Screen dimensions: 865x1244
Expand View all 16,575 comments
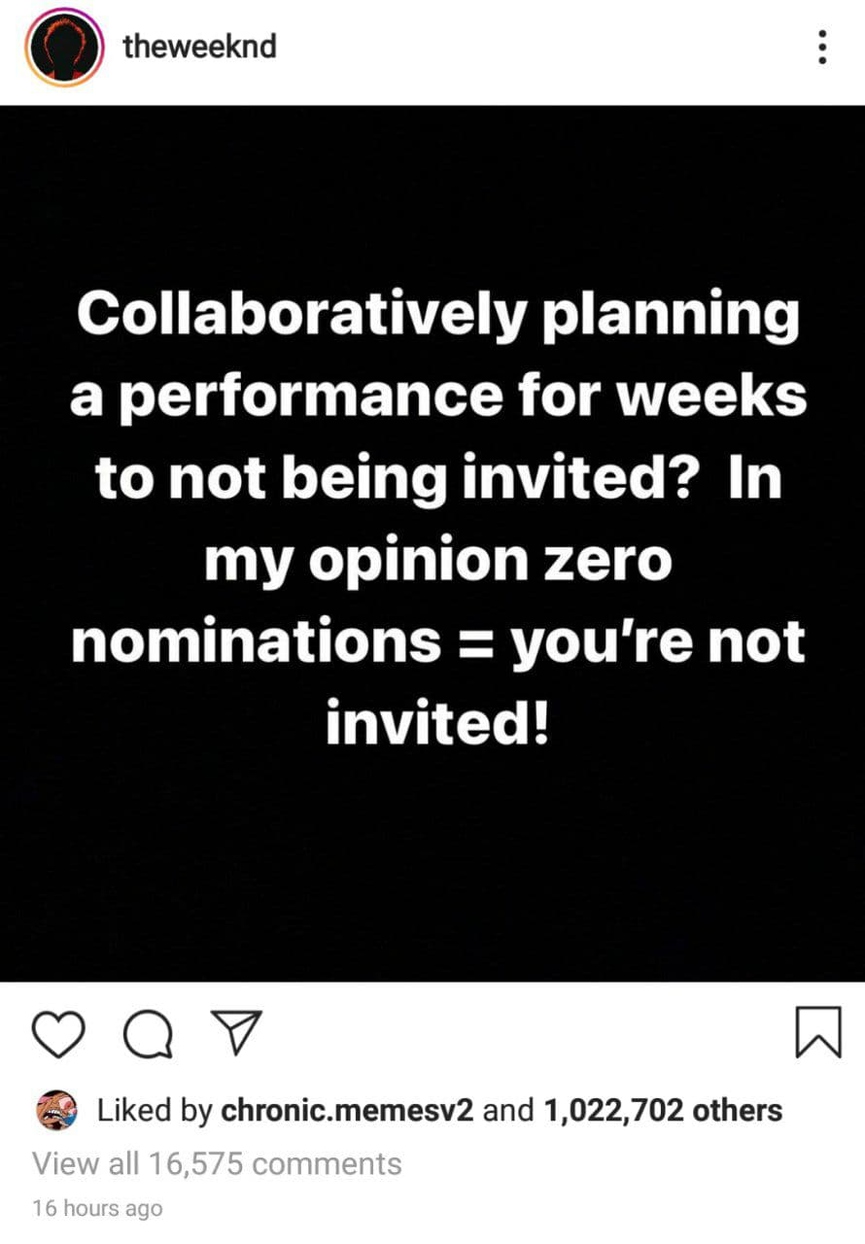pyautogui.click(x=217, y=1163)
